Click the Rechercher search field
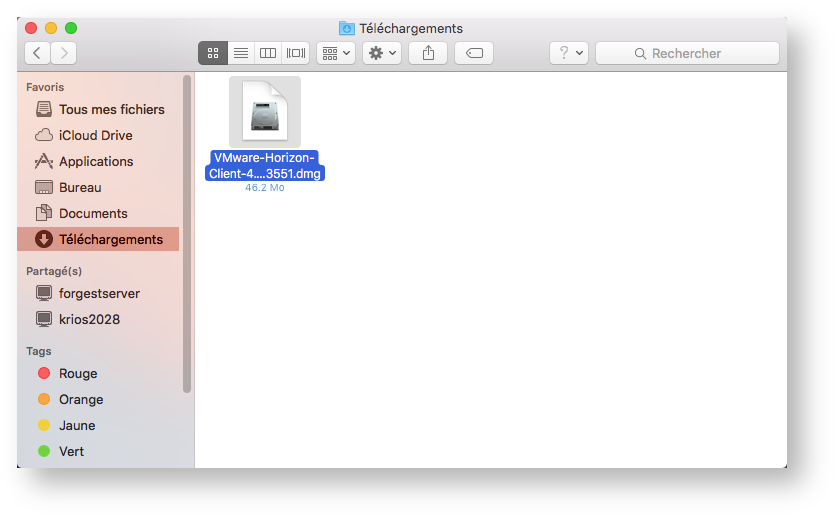 pyautogui.click(x=687, y=53)
